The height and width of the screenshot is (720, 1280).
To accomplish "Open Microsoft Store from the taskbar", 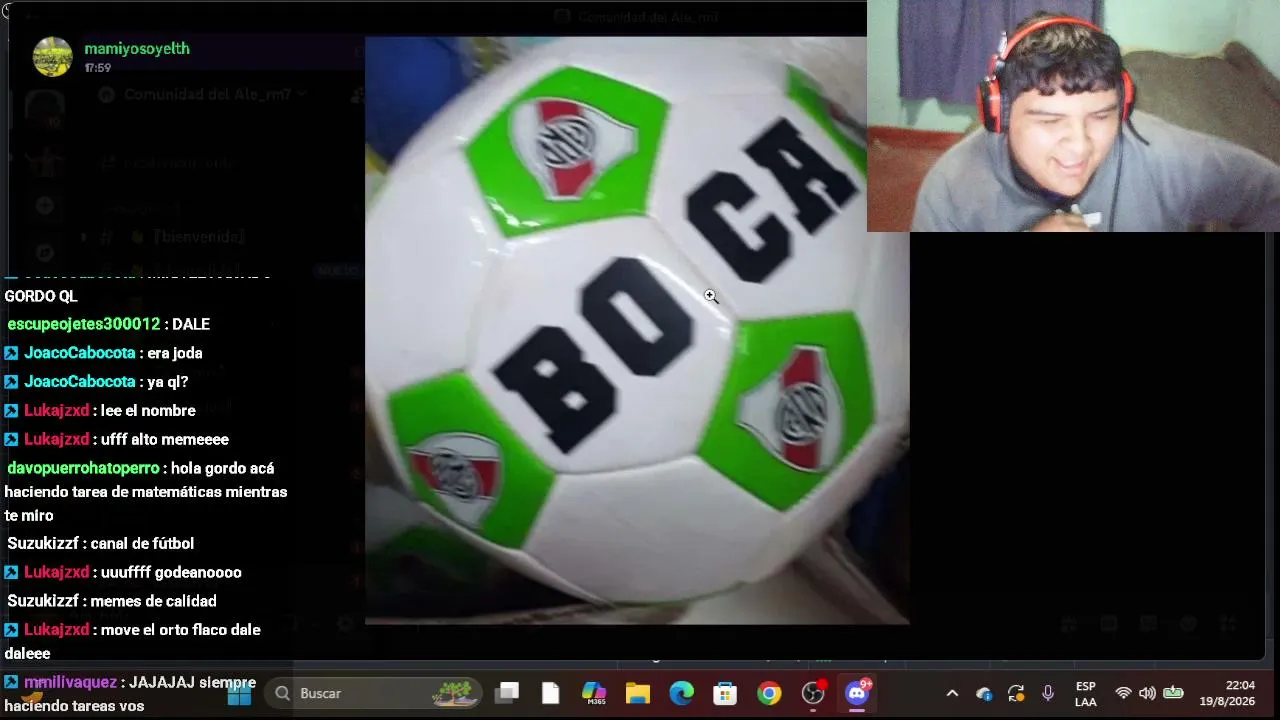I will [725, 693].
